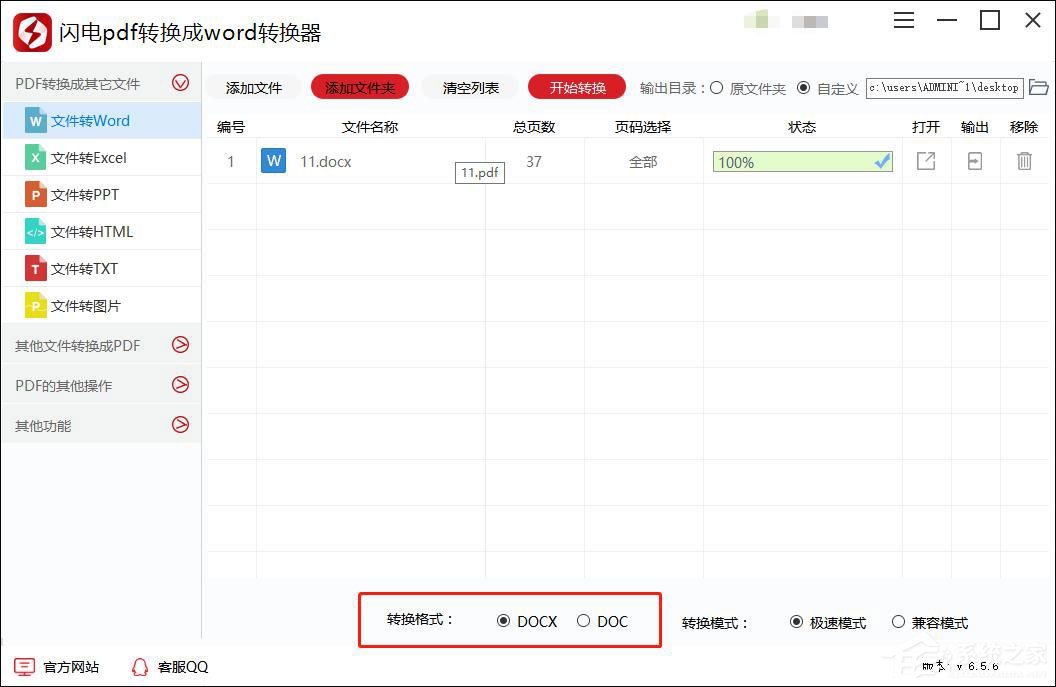Open the 客服QQ support chat
This screenshot has height=687, width=1056.
(x=168, y=666)
